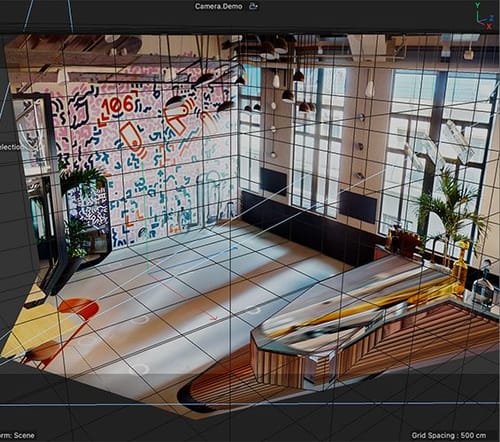Click the XYZ orientation axis gizmo
Screen dimensions: 500x442
click(484, 16)
